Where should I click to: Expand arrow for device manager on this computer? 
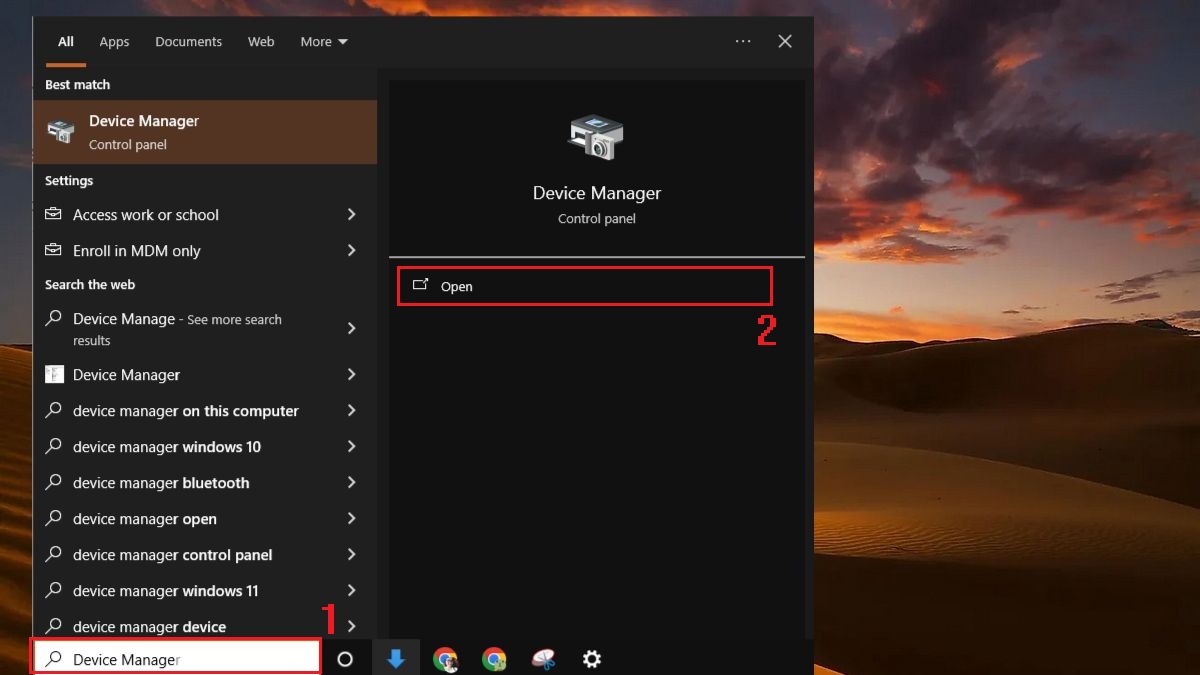pos(351,411)
